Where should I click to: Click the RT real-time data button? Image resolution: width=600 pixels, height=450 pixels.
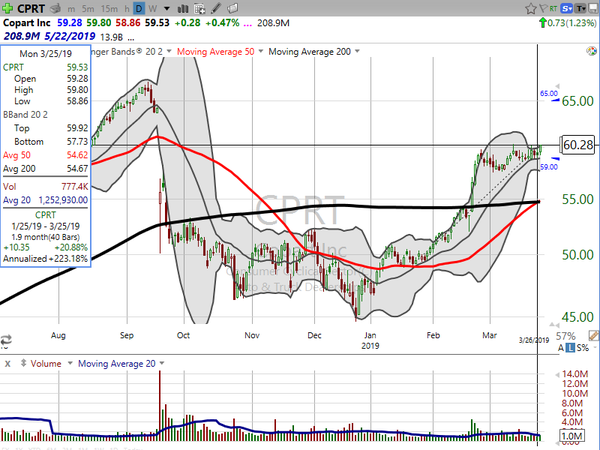pyautogui.click(x=553, y=8)
